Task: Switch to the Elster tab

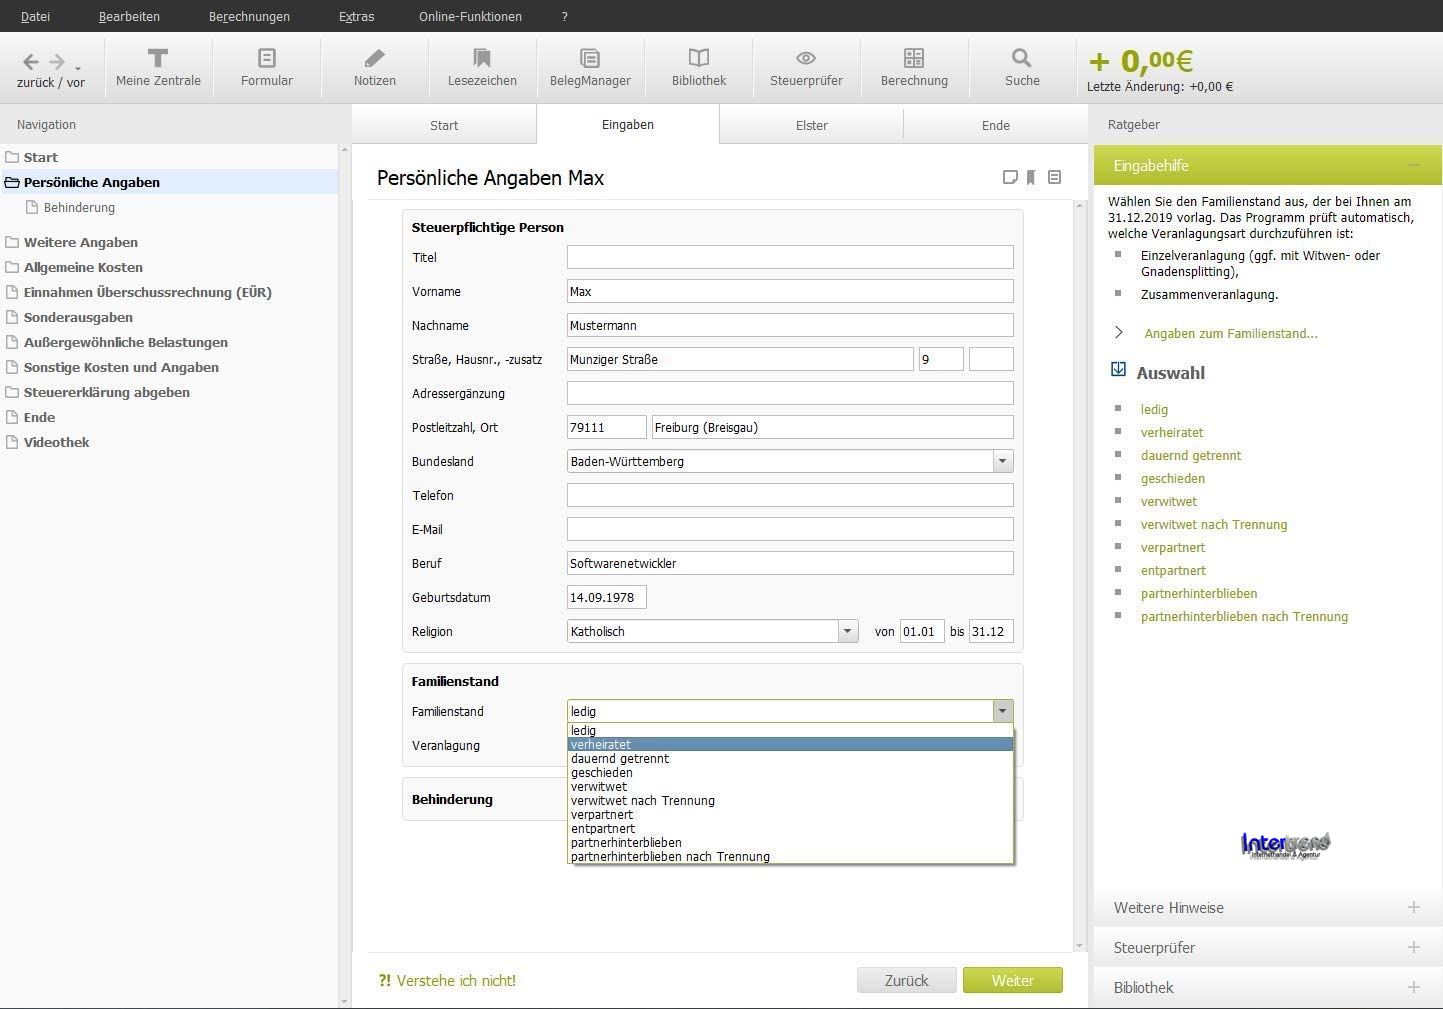Action: coord(811,125)
